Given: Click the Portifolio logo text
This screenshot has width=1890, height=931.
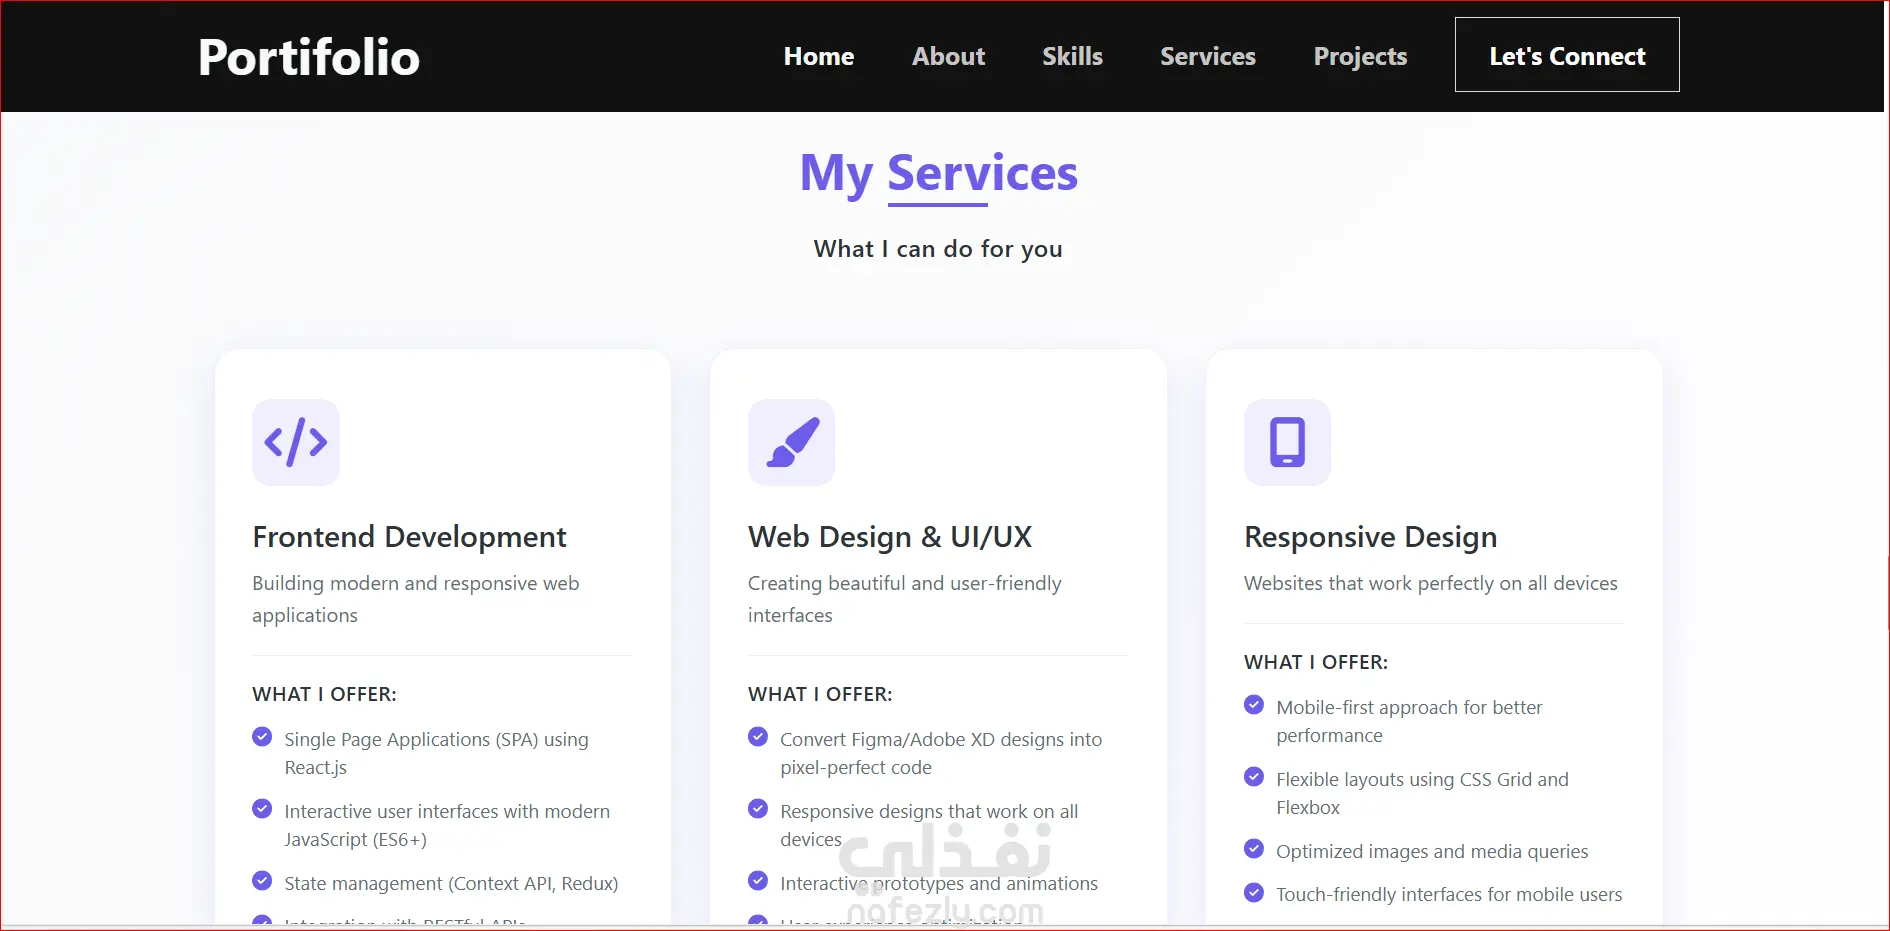Looking at the screenshot, I should coord(309,57).
